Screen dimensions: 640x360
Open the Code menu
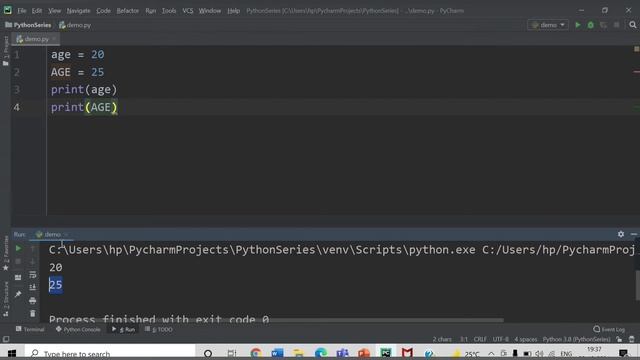(103, 11)
